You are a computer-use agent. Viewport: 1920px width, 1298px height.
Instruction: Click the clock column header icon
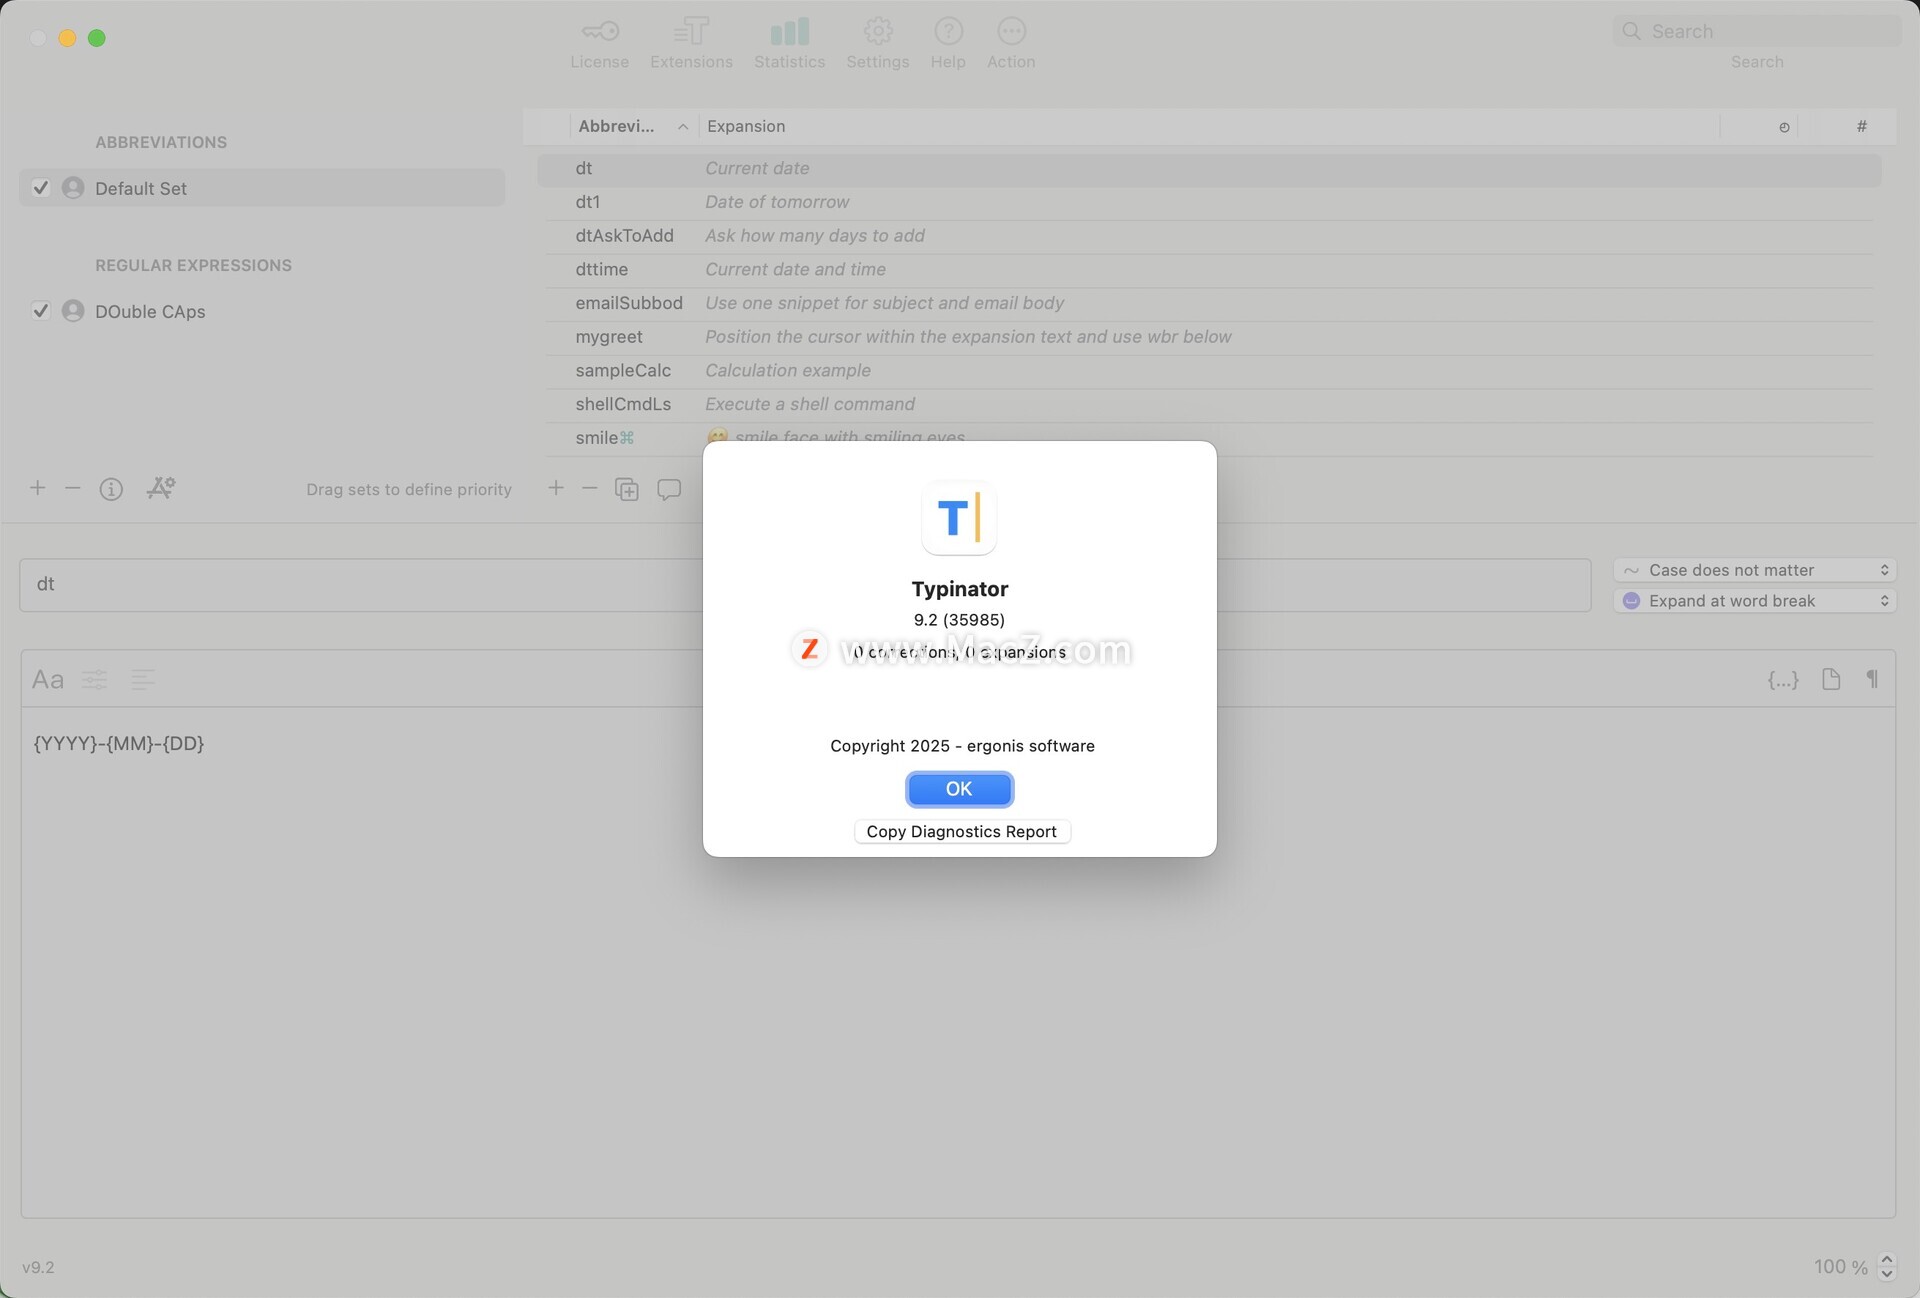pos(1784,127)
